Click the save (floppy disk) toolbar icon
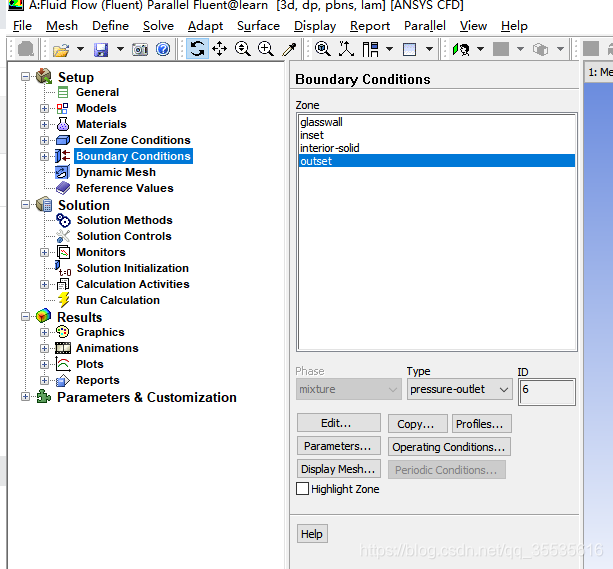613x569 pixels. point(101,50)
